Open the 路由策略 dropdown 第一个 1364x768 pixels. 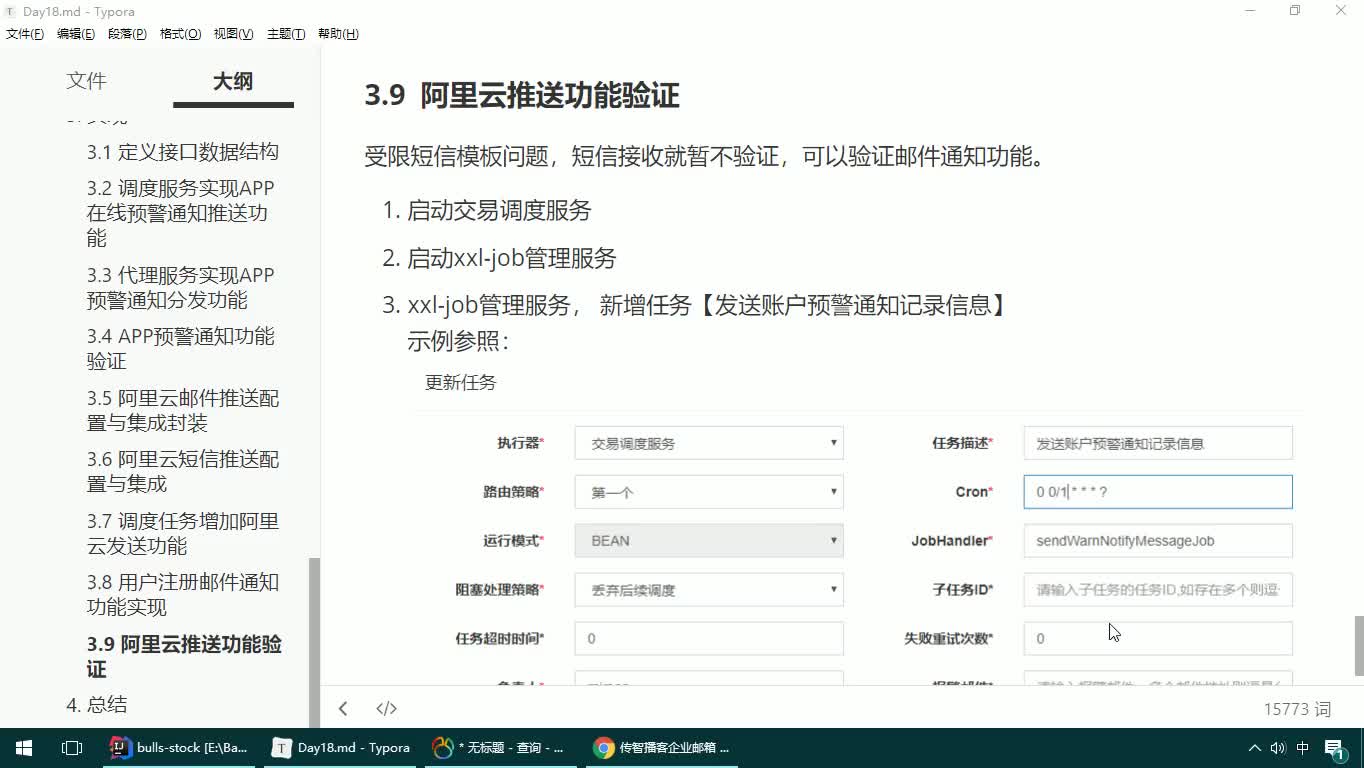(x=709, y=492)
